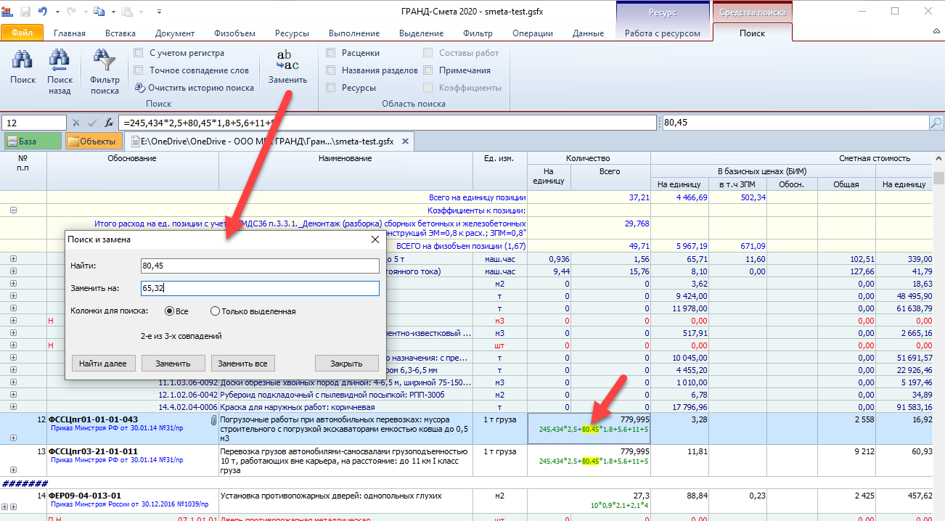
Task: Open the Данные ribbon tab
Action: tap(588, 33)
